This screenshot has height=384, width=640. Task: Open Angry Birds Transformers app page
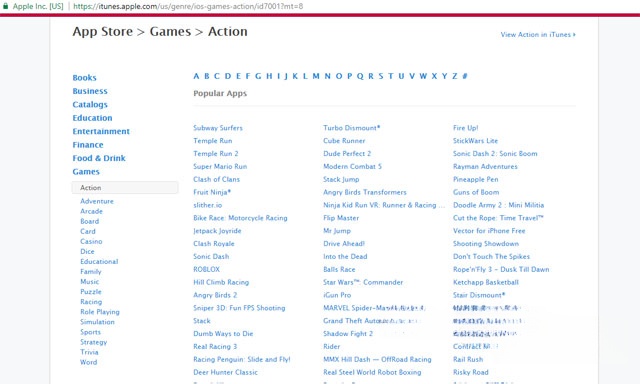(365, 192)
